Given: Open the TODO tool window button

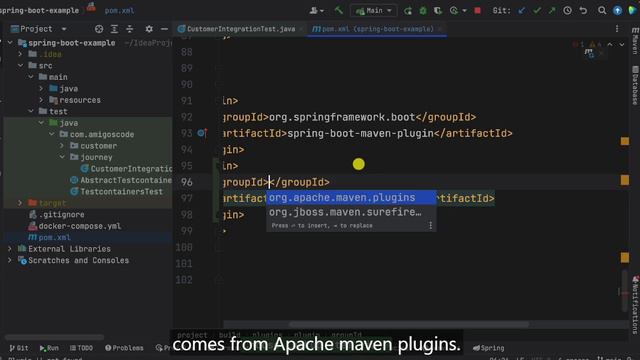Looking at the screenshot, I should 81,348.
